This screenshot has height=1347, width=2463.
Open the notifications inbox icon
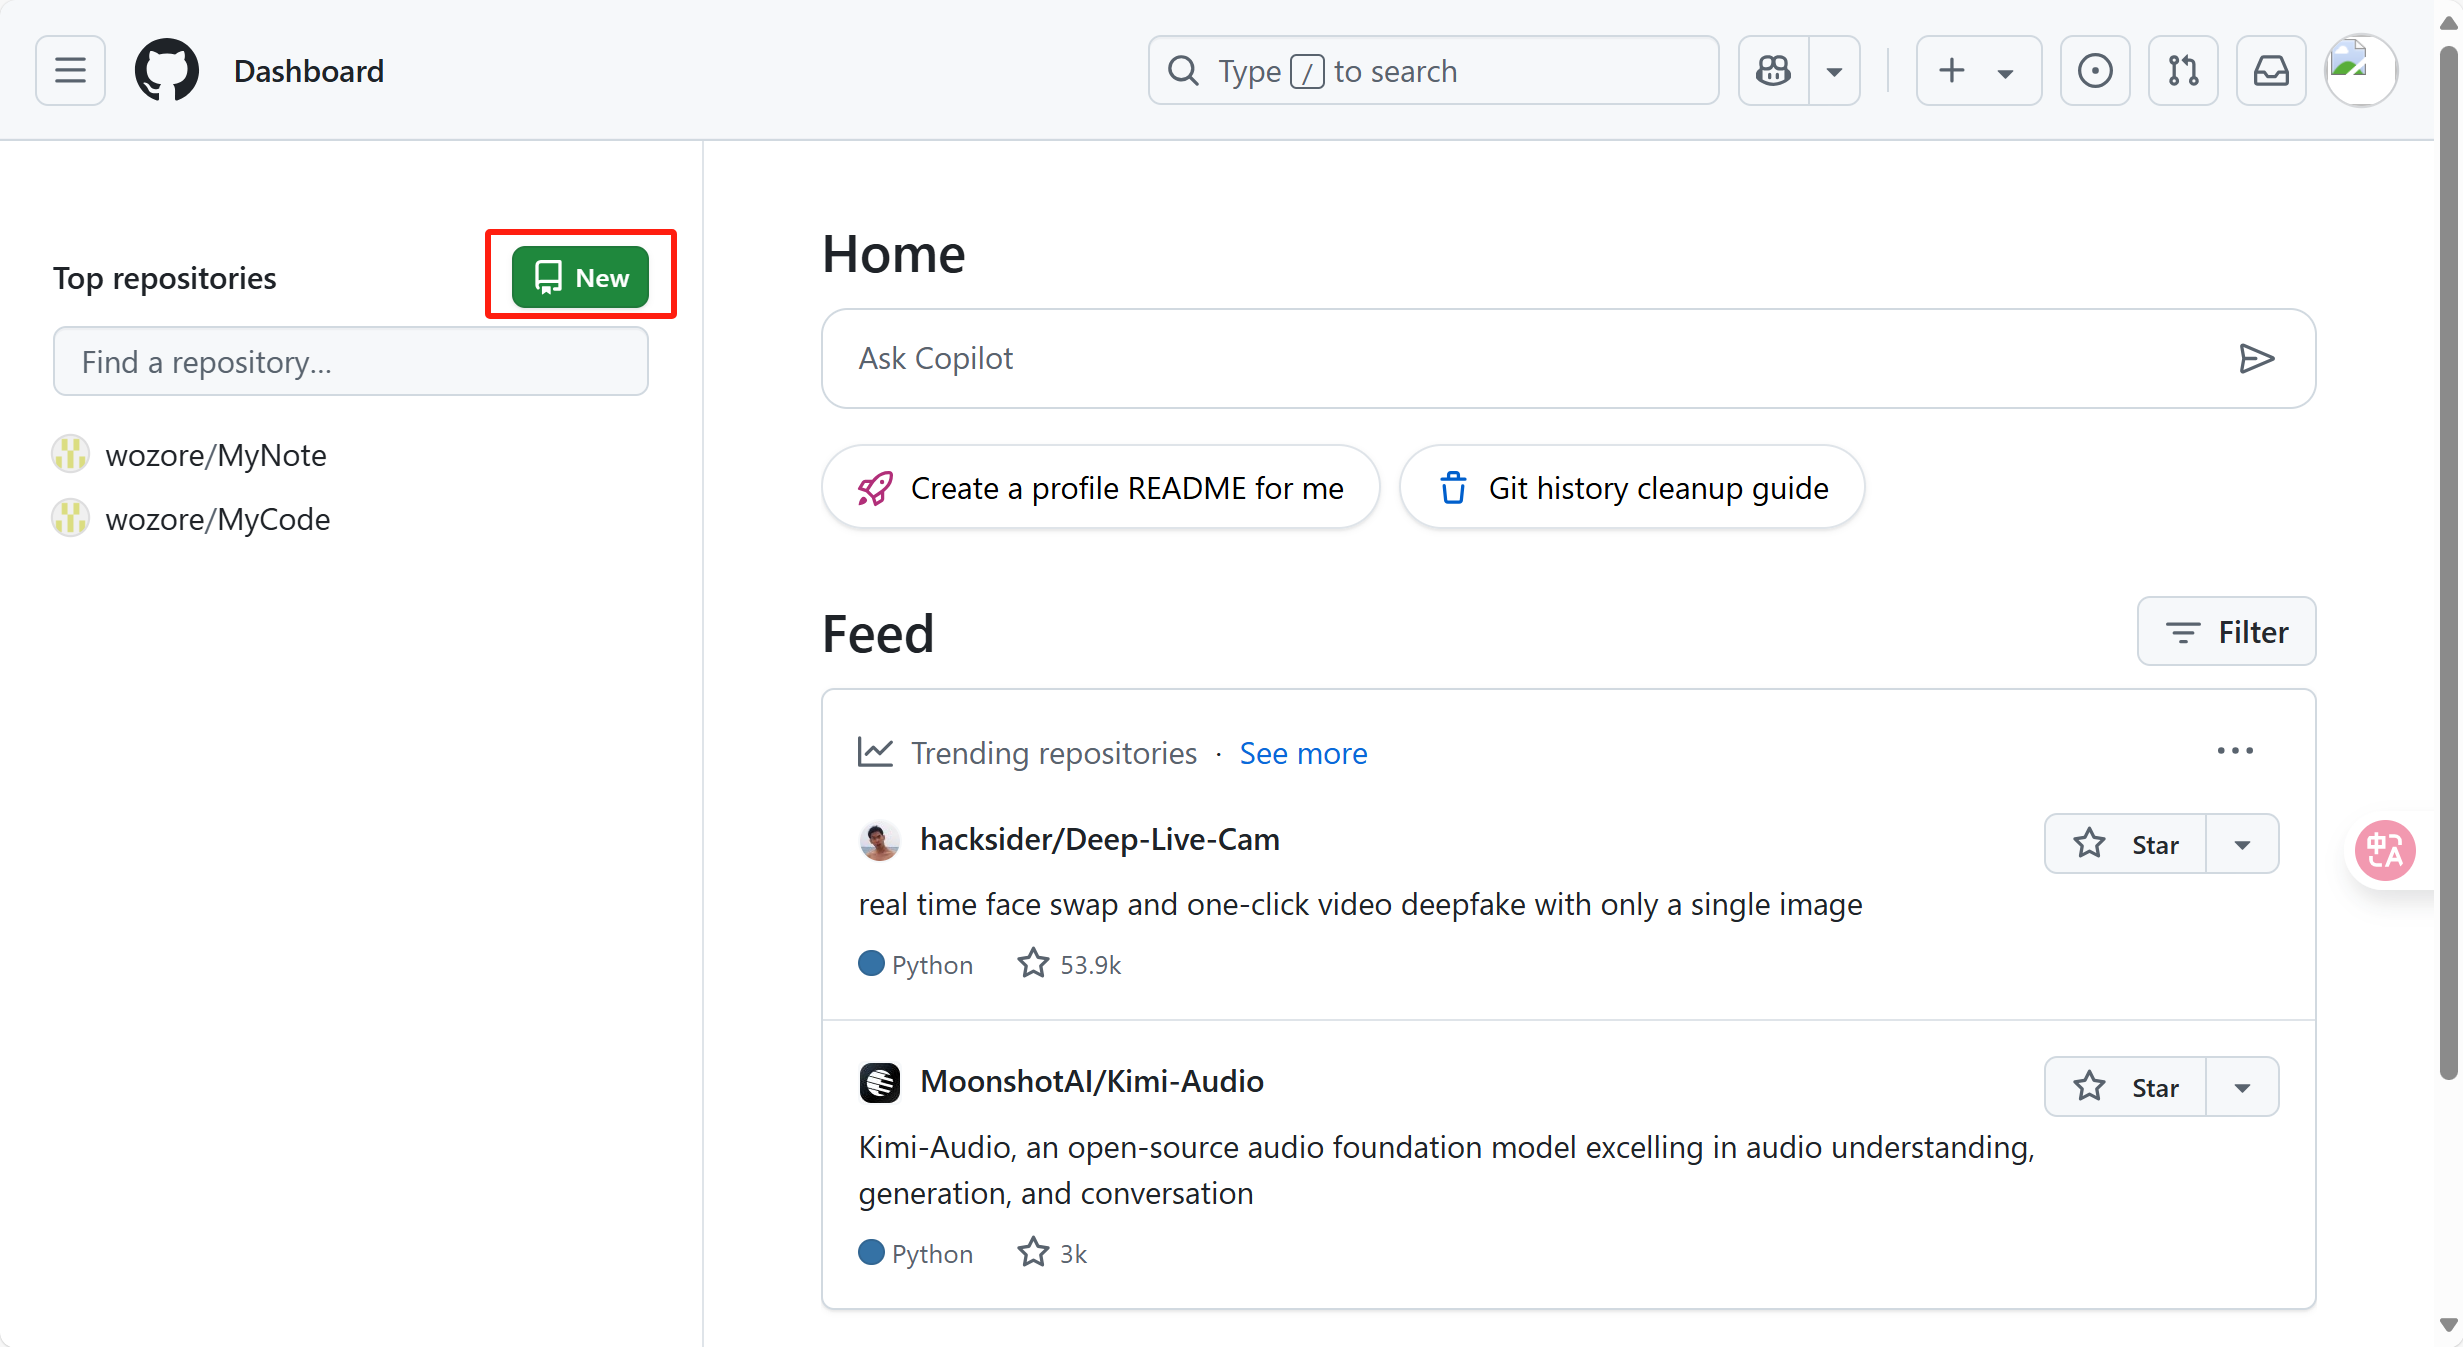2271,71
